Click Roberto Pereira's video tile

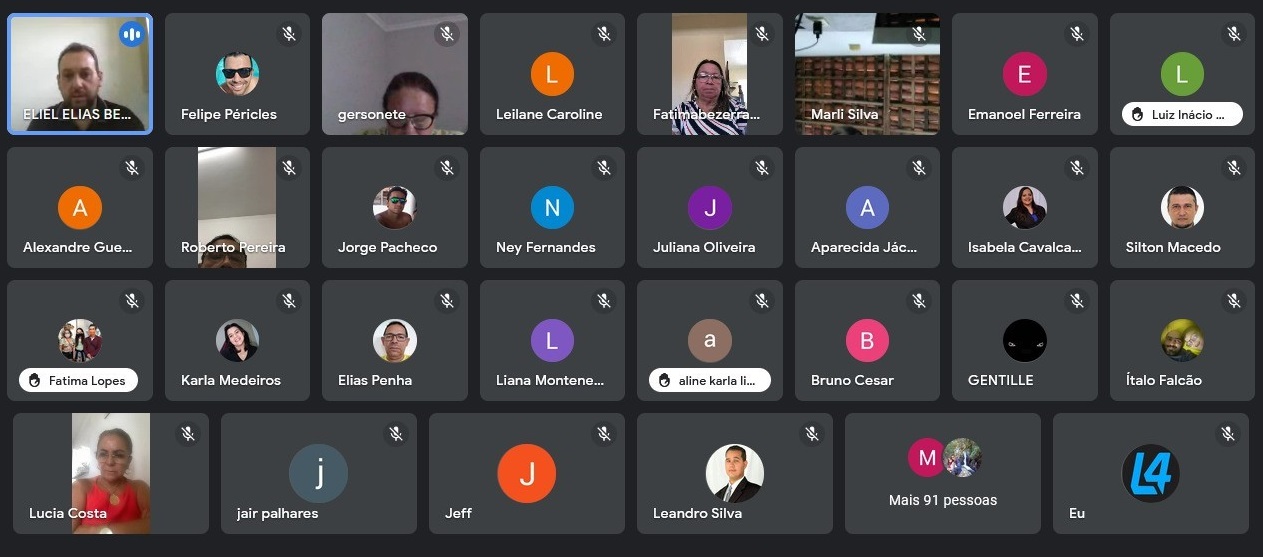[237, 207]
